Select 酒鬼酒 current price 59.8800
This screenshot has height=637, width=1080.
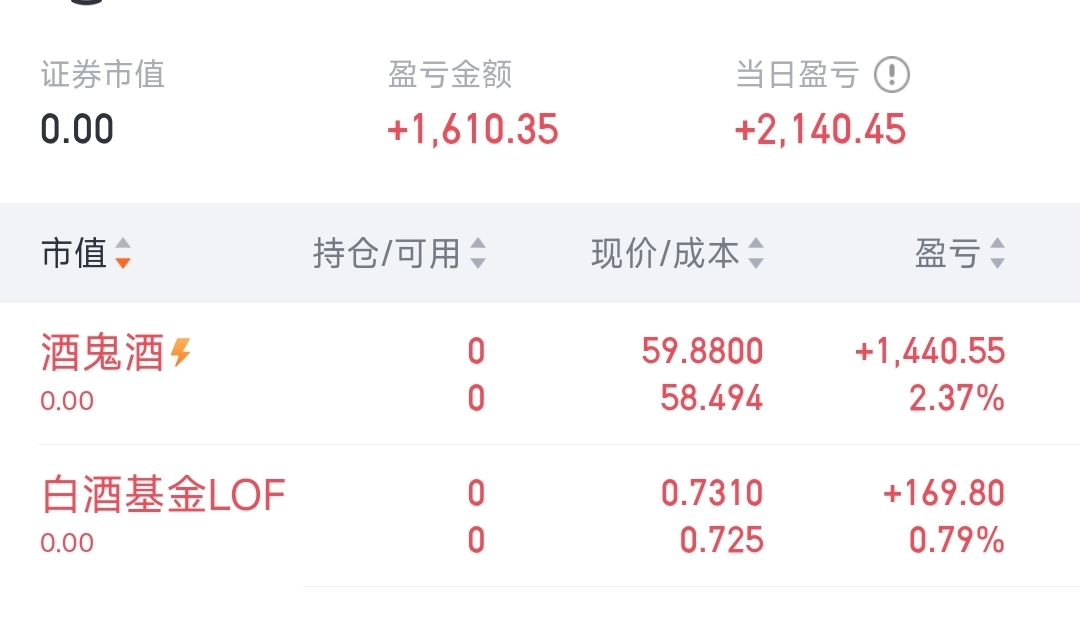[x=702, y=351]
